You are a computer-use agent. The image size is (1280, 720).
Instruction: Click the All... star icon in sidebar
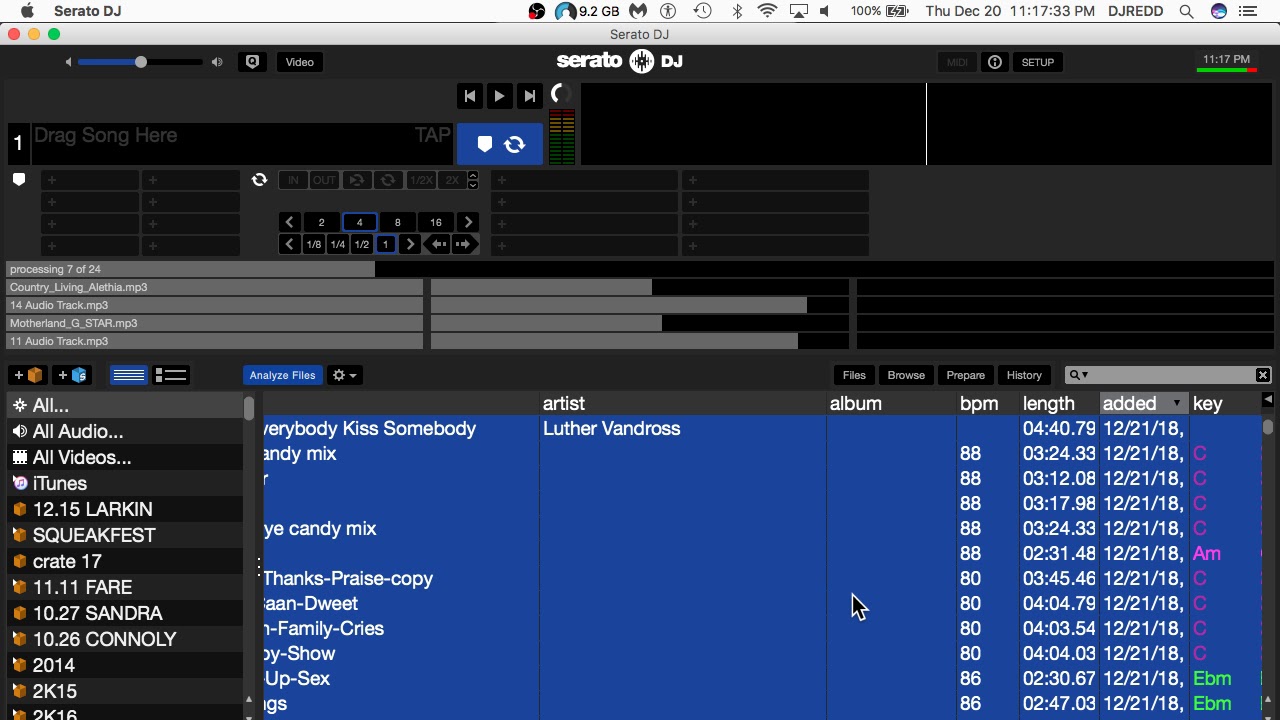[x=19, y=405]
